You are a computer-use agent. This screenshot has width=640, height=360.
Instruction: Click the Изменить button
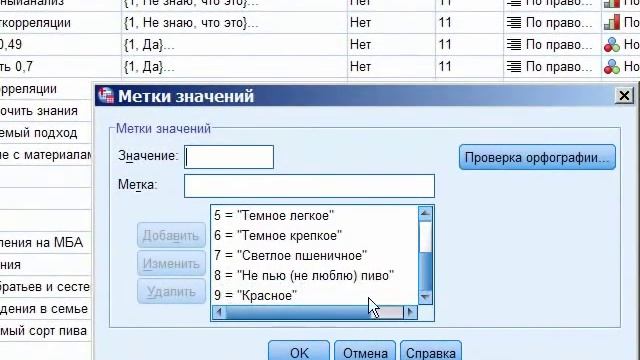pos(171,264)
